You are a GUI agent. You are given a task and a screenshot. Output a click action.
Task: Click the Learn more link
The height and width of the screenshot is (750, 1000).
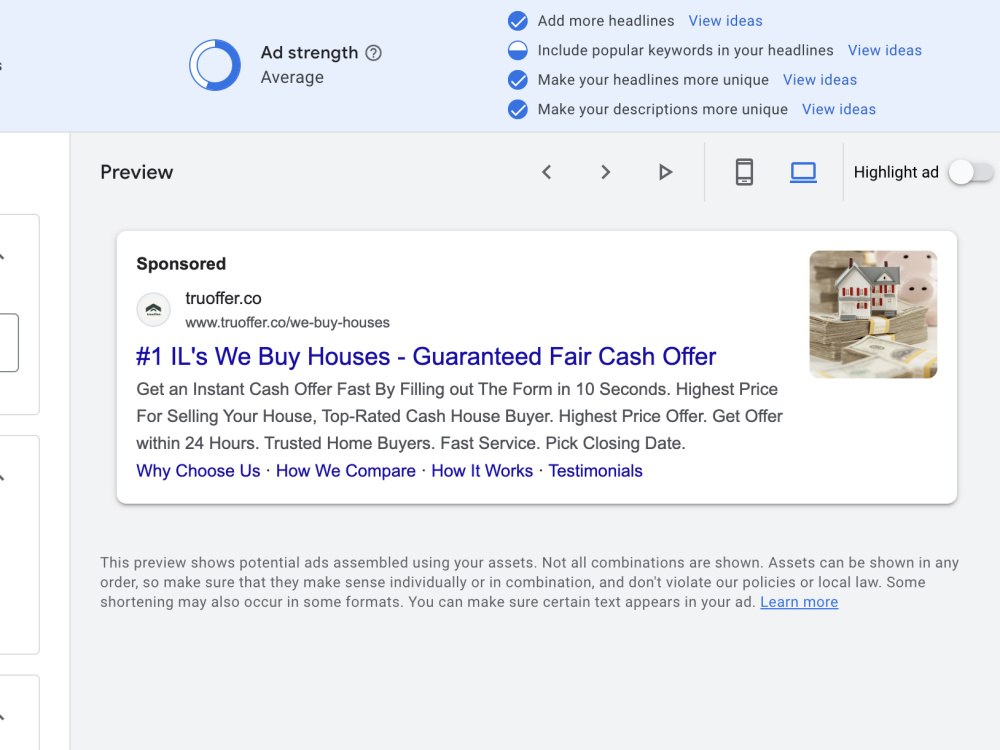pyautogui.click(x=799, y=602)
